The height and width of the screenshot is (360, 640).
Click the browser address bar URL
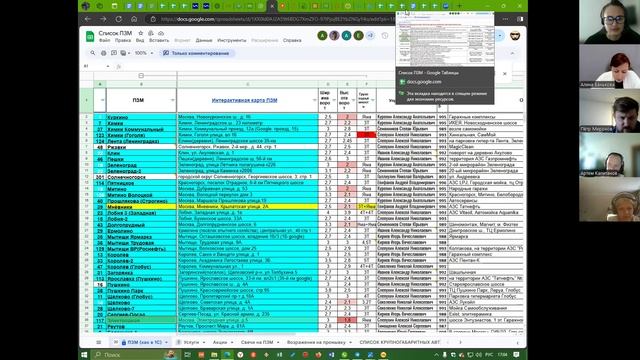[278, 19]
